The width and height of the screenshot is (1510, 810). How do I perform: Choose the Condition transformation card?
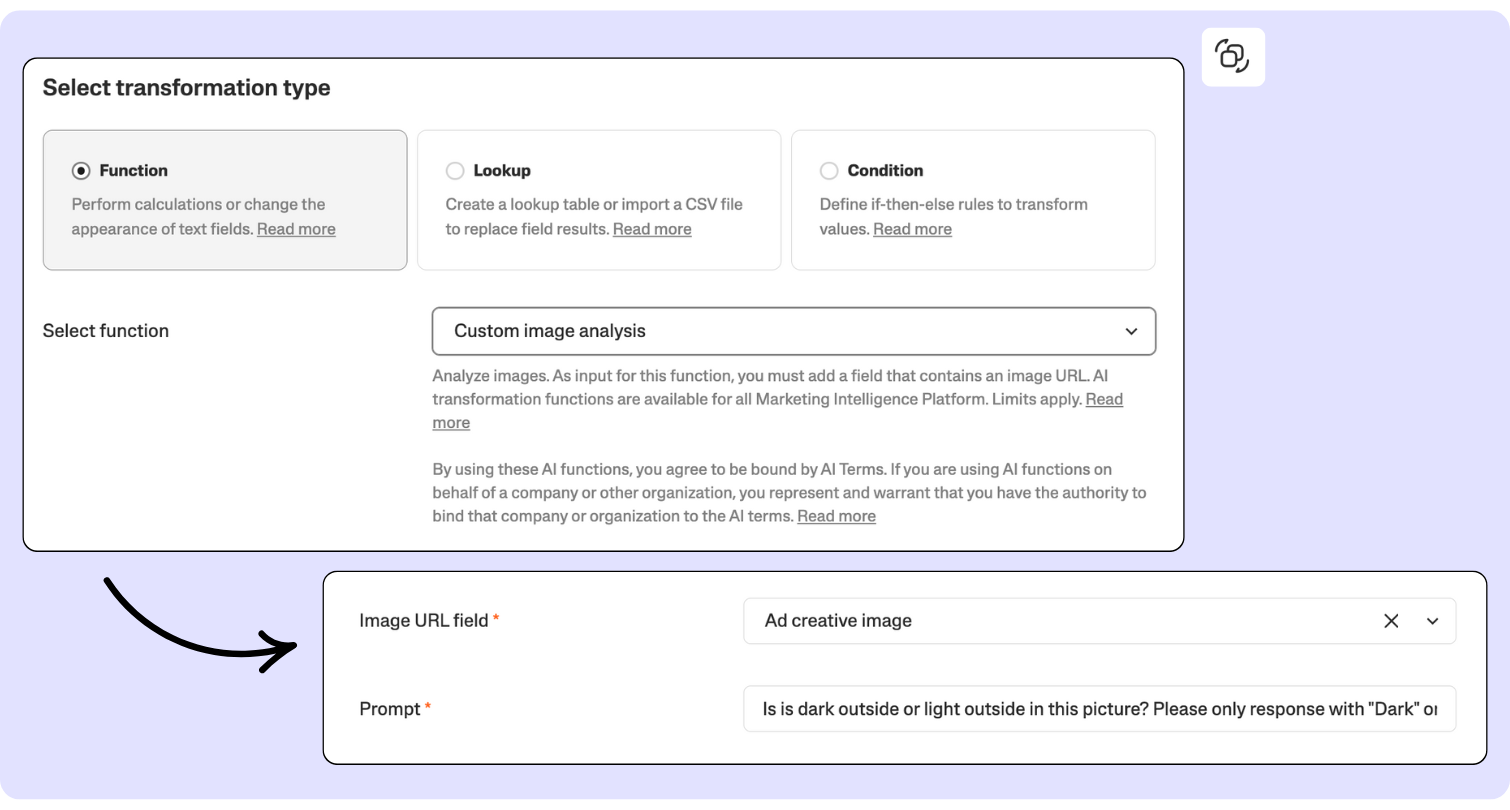pos(972,200)
